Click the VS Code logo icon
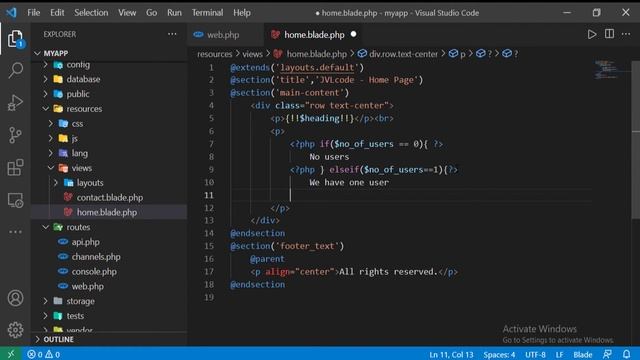The width and height of the screenshot is (640, 360). point(11,13)
